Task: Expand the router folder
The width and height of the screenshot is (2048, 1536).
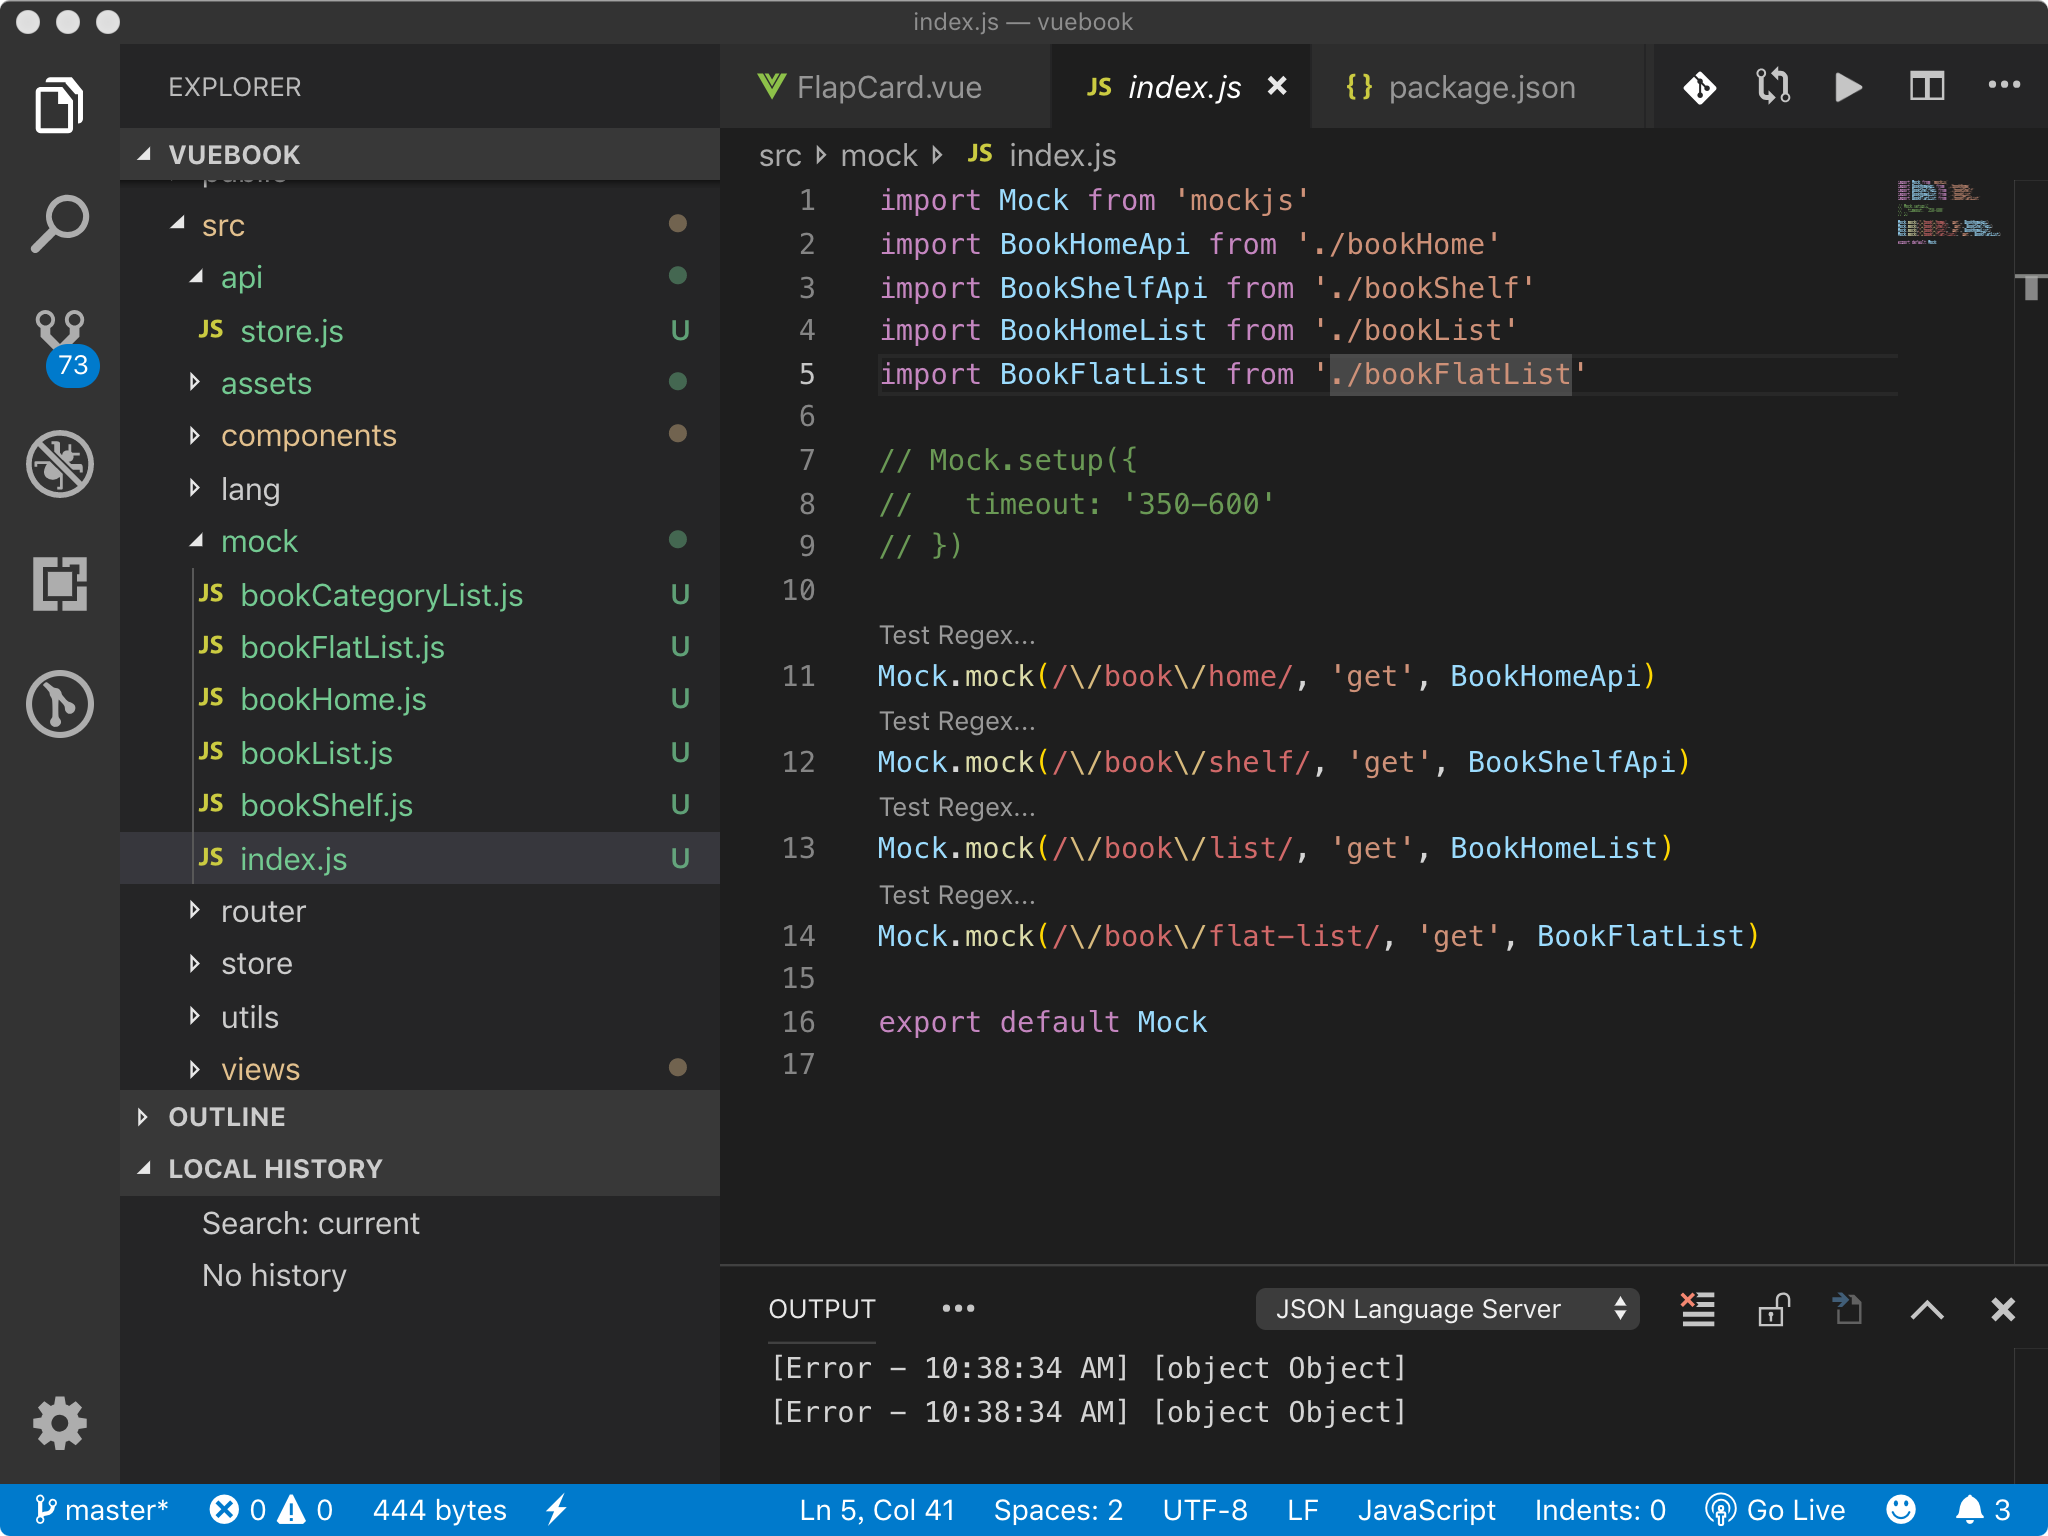Action: (263, 911)
